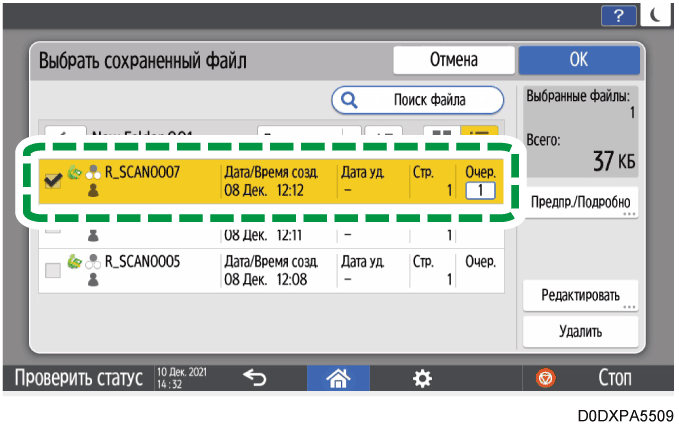Expand the Предпр./Подробно options
The width and height of the screenshot is (679, 427).
[581, 201]
